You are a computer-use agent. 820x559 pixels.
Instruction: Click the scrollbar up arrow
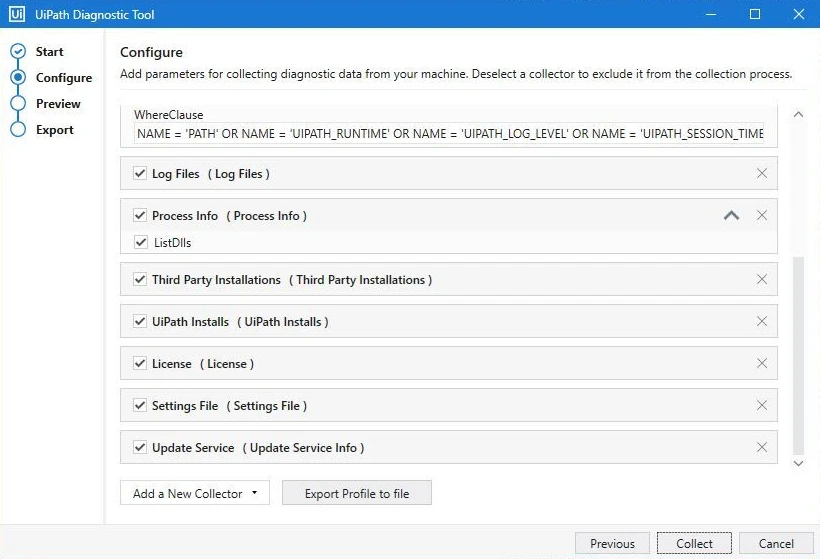[x=798, y=114]
